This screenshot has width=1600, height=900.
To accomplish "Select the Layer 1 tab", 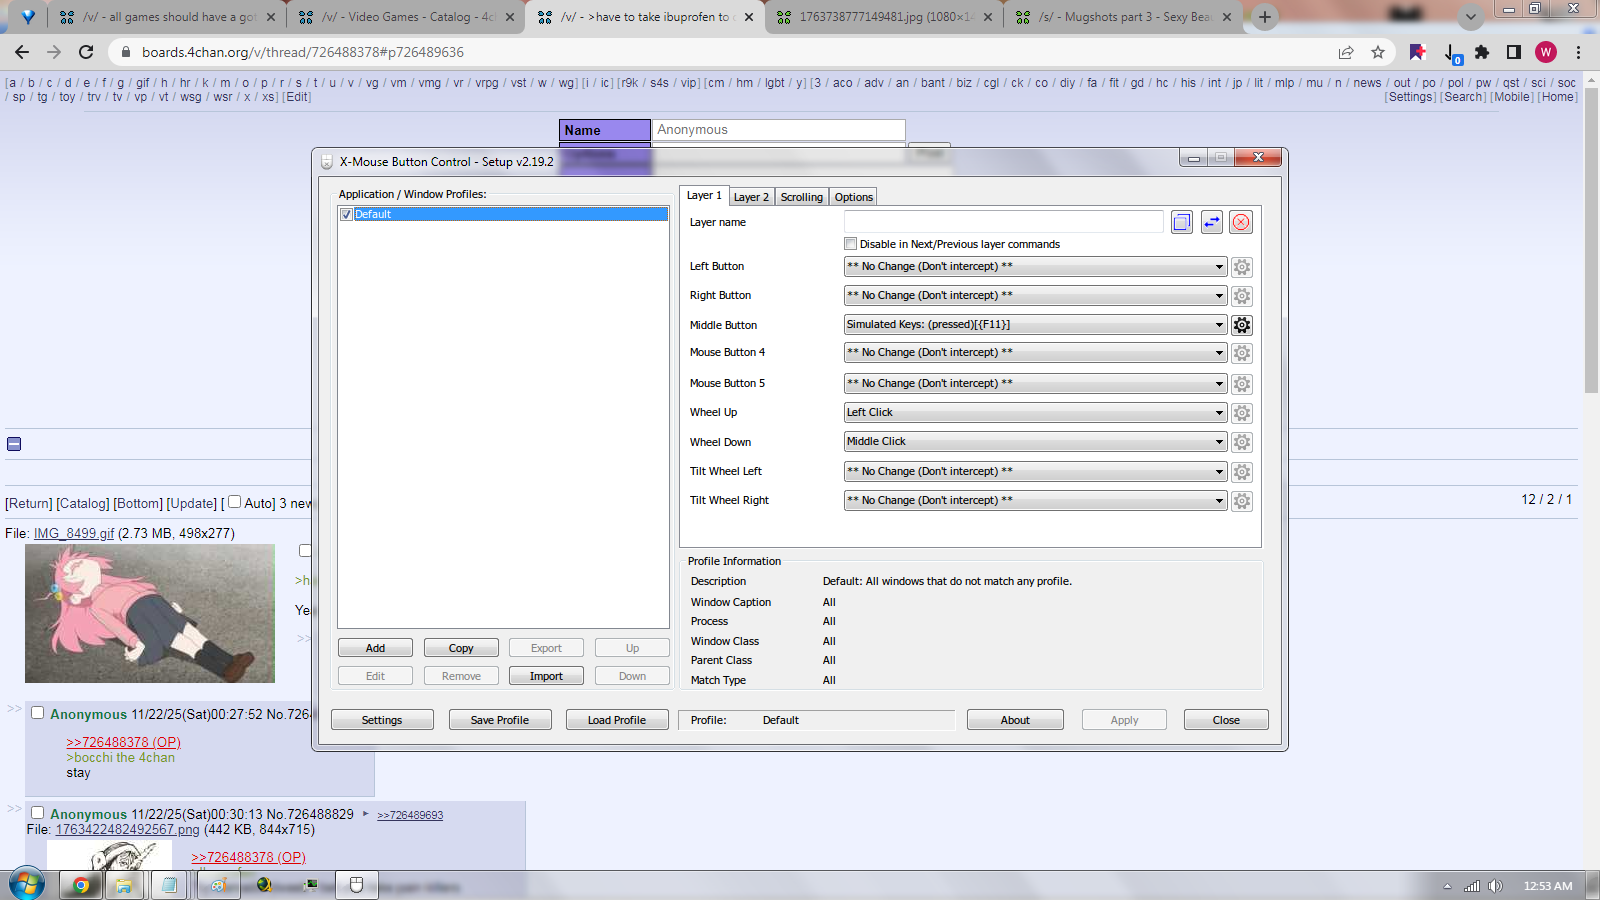I will pos(704,195).
